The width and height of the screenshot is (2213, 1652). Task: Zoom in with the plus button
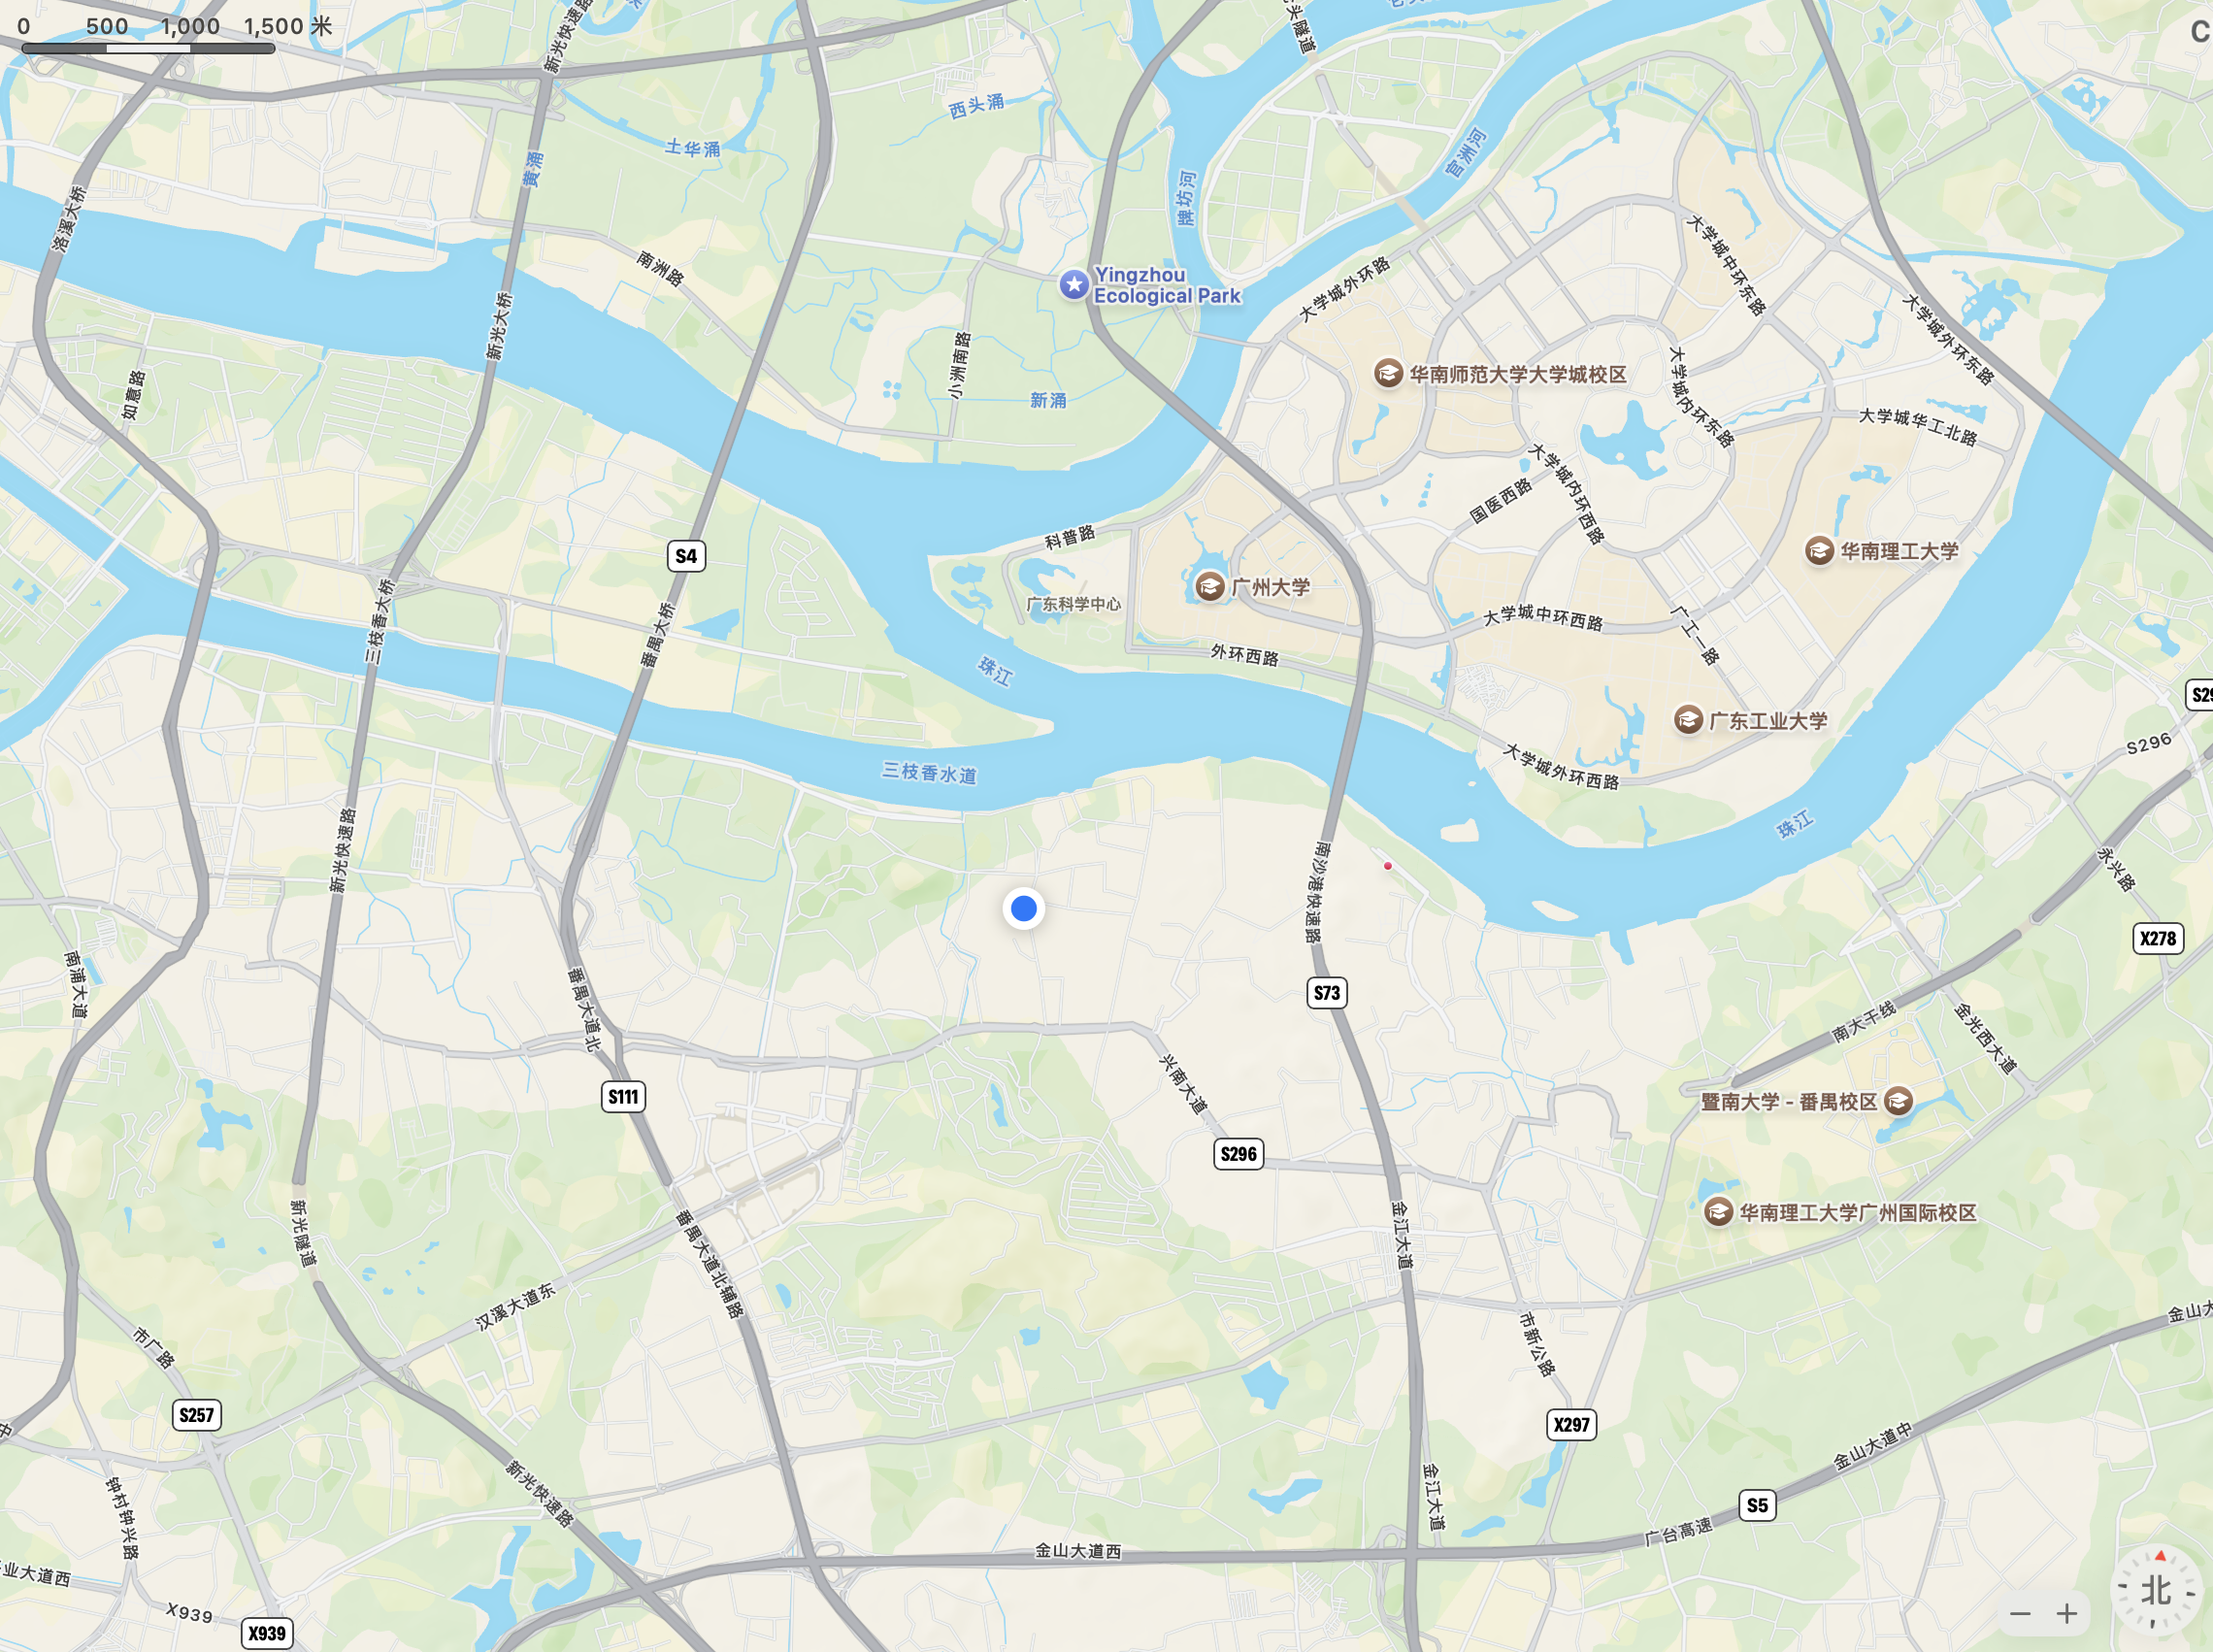2066,1613
